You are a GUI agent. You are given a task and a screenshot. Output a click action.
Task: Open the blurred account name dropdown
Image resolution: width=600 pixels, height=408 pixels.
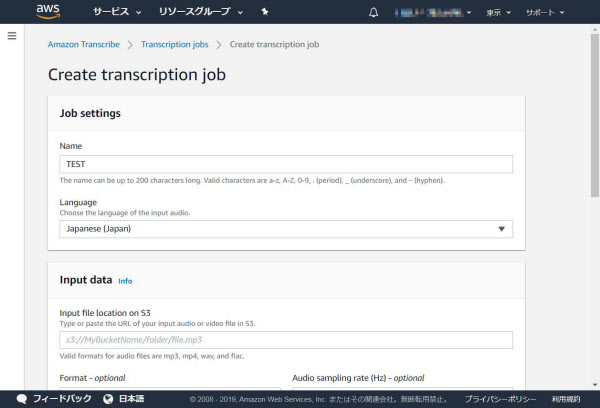coord(433,13)
